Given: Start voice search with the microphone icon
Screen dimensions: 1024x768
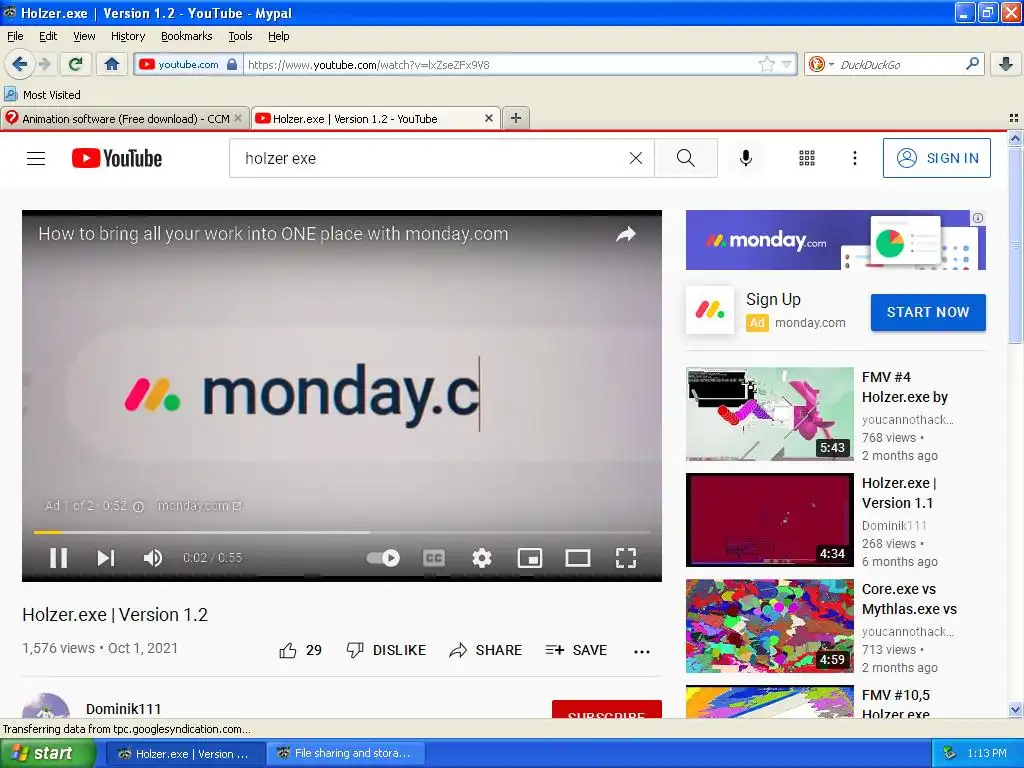Looking at the screenshot, I should [746, 158].
